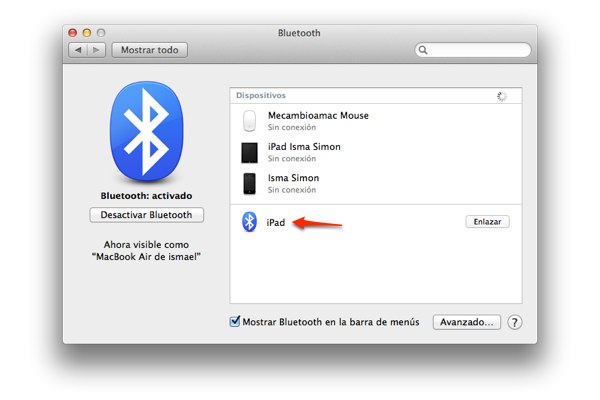Click the back navigation arrow

[x=78, y=50]
